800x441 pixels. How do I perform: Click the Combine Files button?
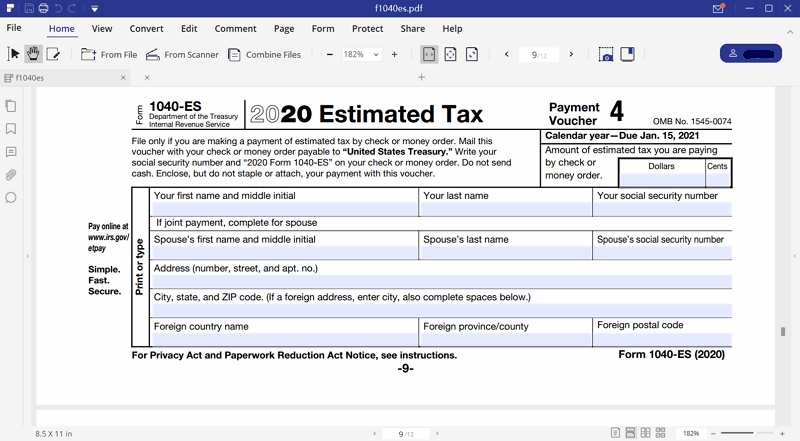[264, 54]
